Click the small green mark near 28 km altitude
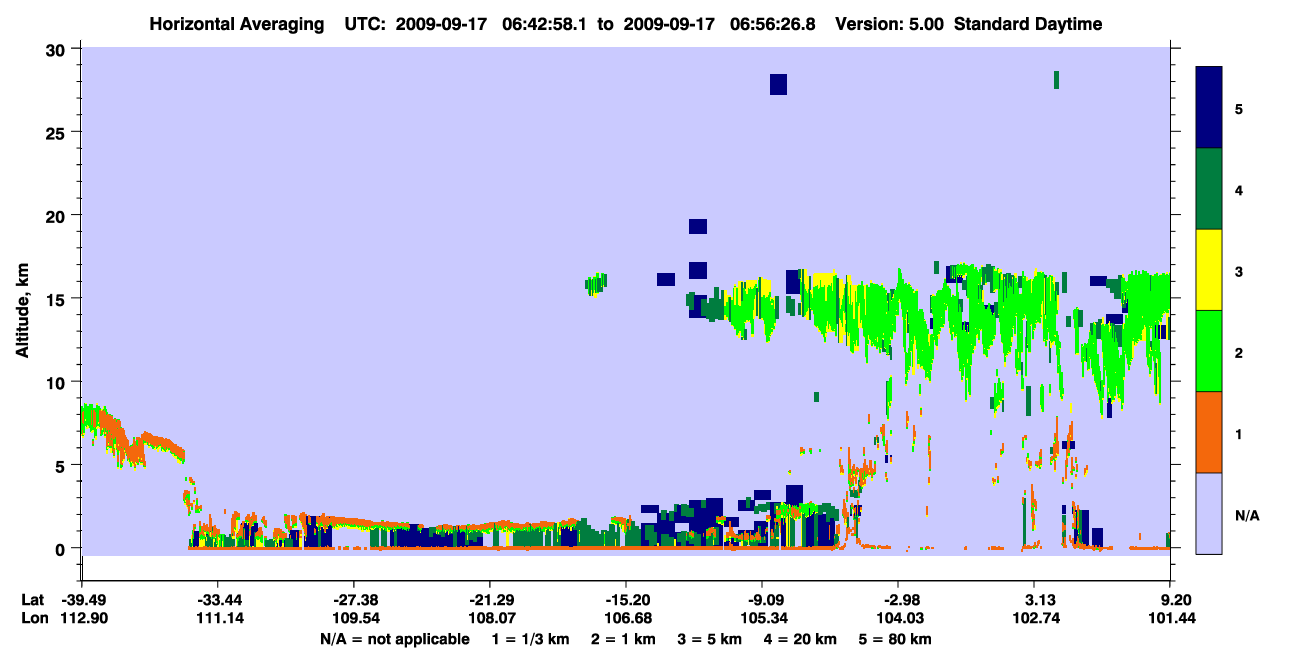This screenshot has width=1300, height=667. click(1056, 79)
